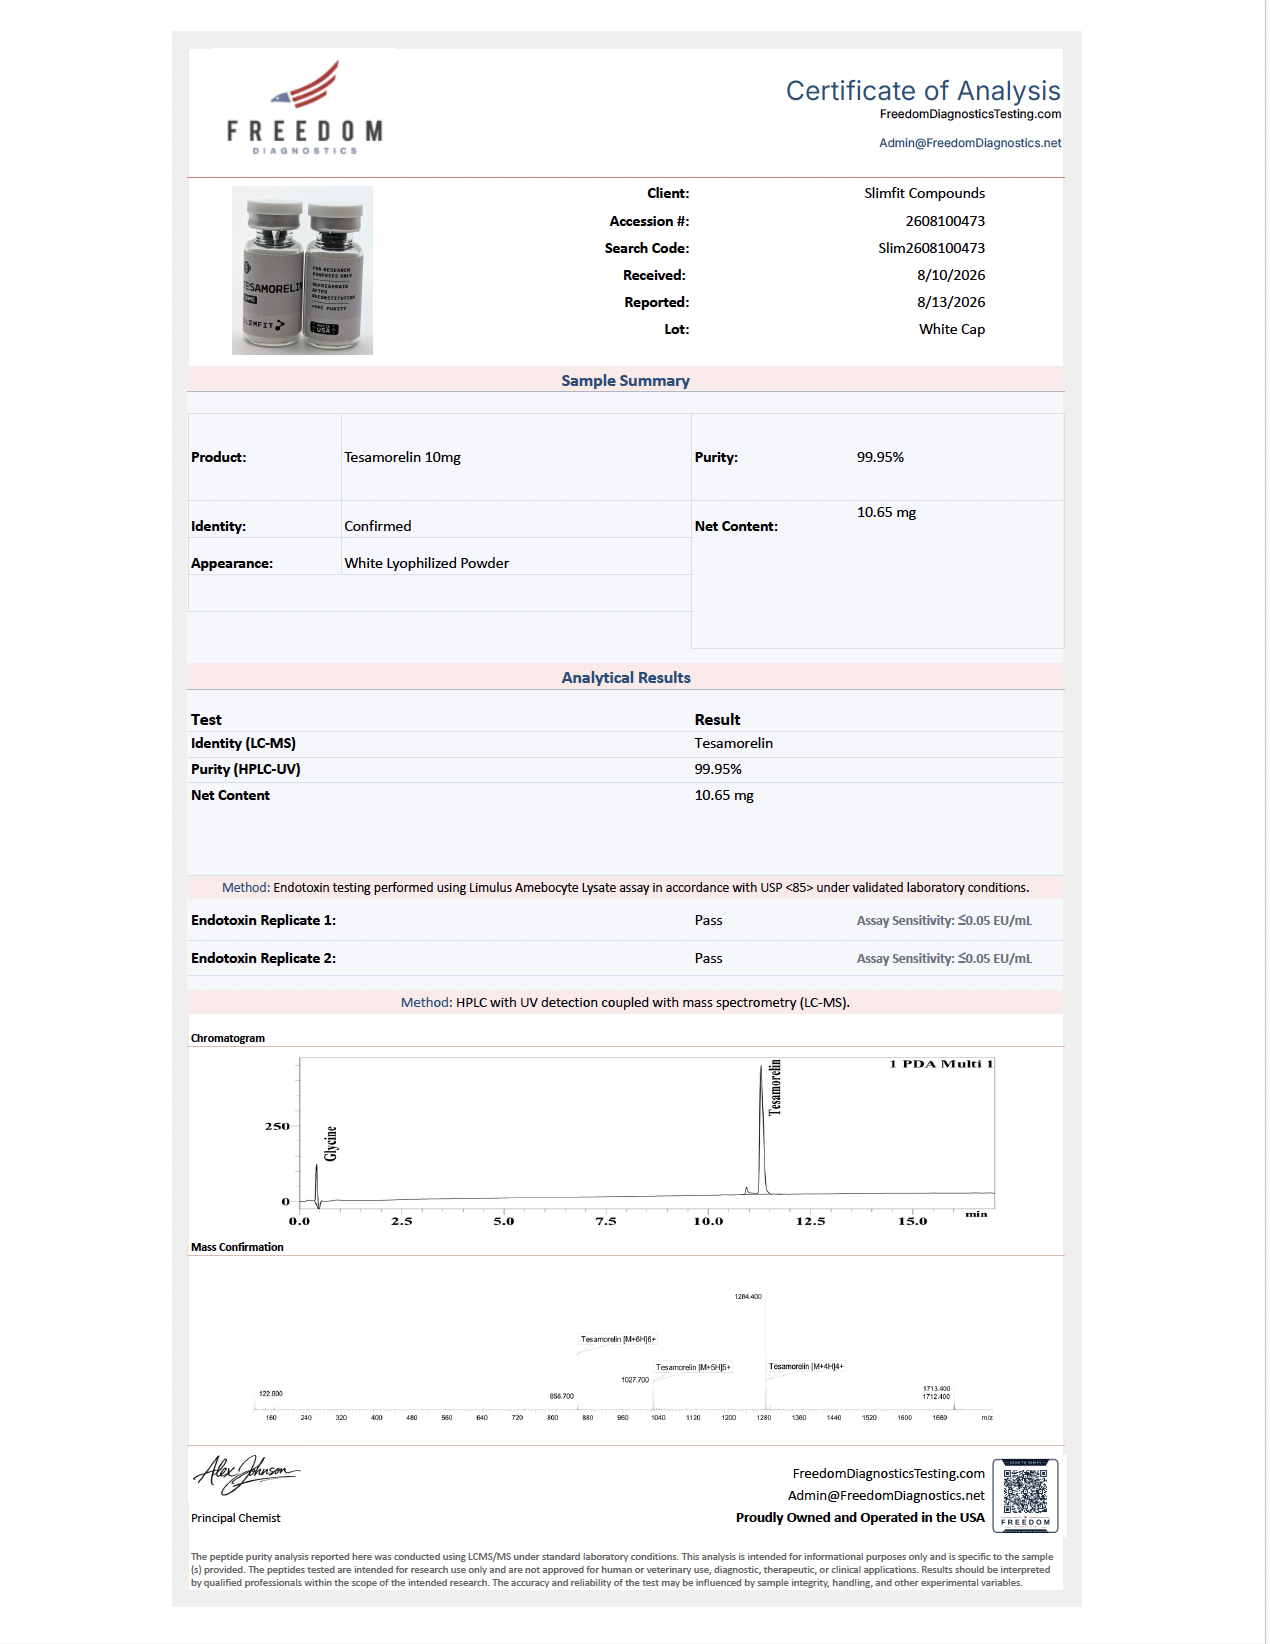Select the Certificate of Analysis title
Viewport: 1270px width, 1644px height.
coord(923,90)
